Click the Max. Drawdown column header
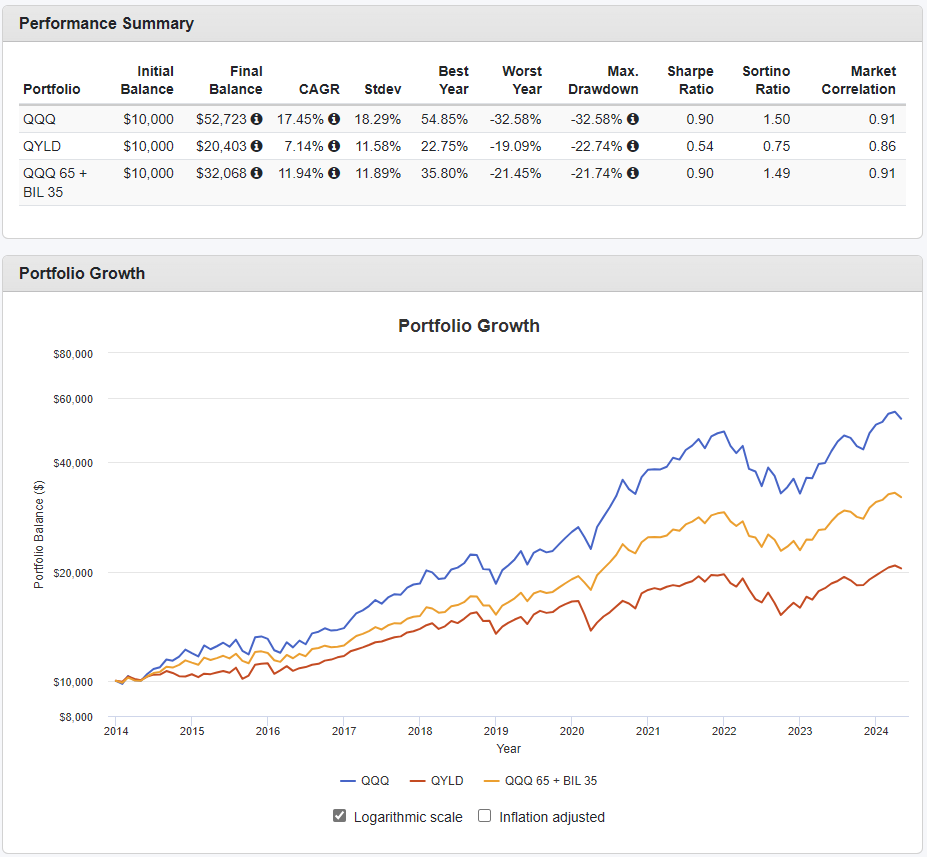The width and height of the screenshot is (927, 857). coord(603,80)
